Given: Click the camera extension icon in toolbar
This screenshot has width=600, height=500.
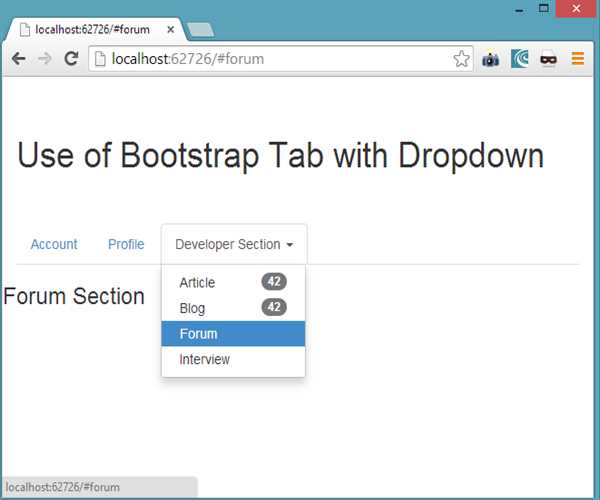Looking at the screenshot, I should pos(490,59).
